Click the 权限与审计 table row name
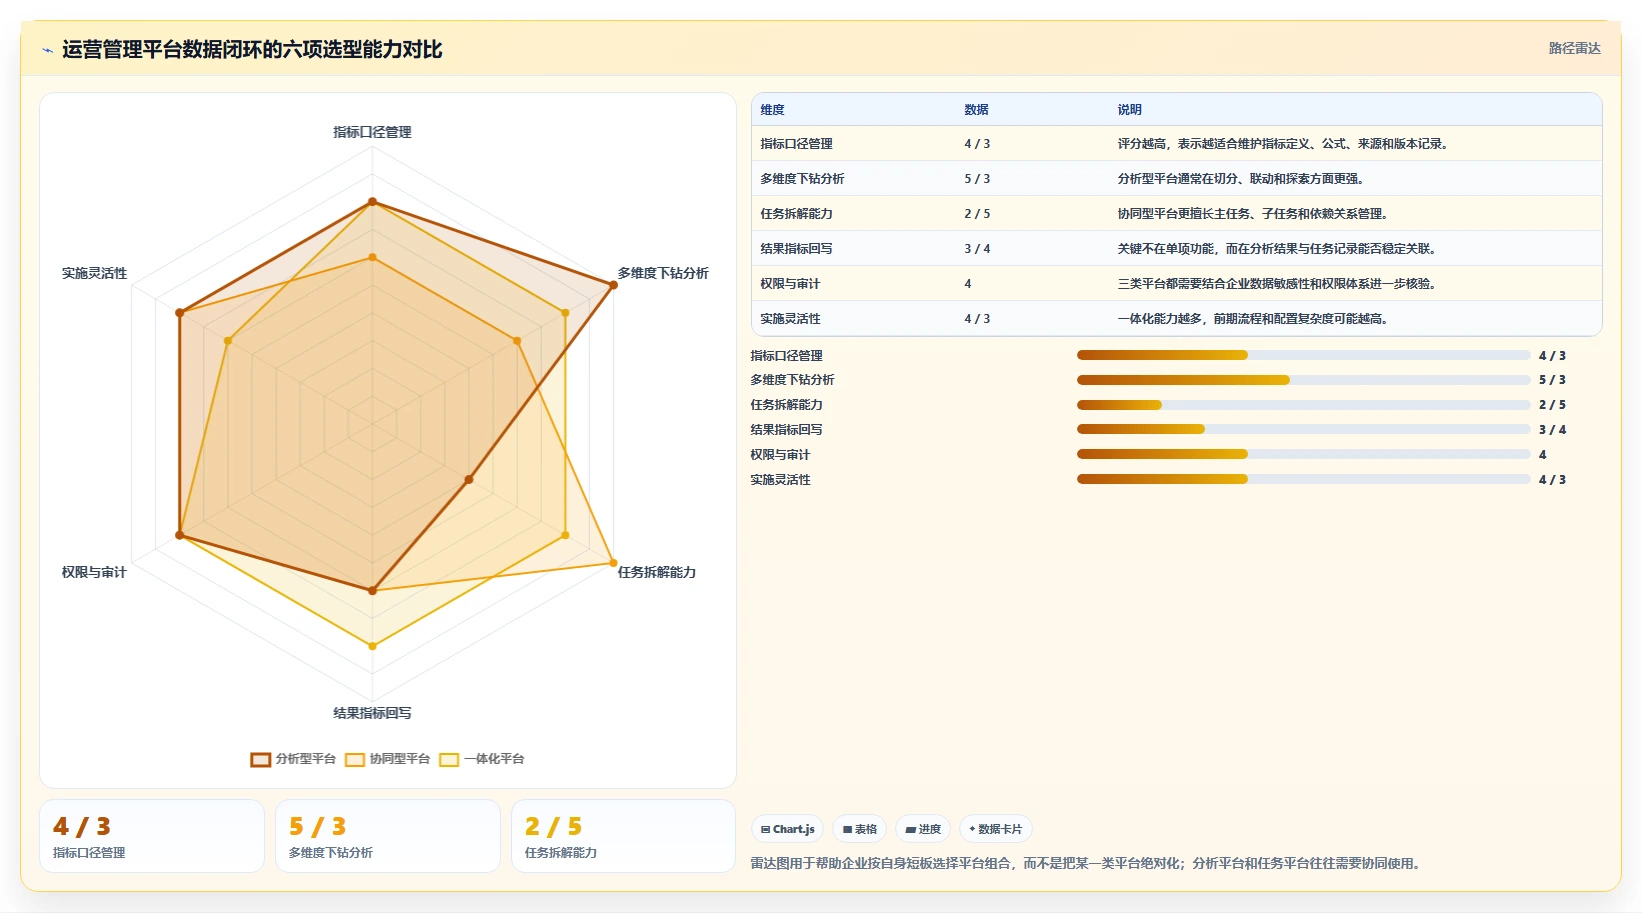 click(x=790, y=284)
